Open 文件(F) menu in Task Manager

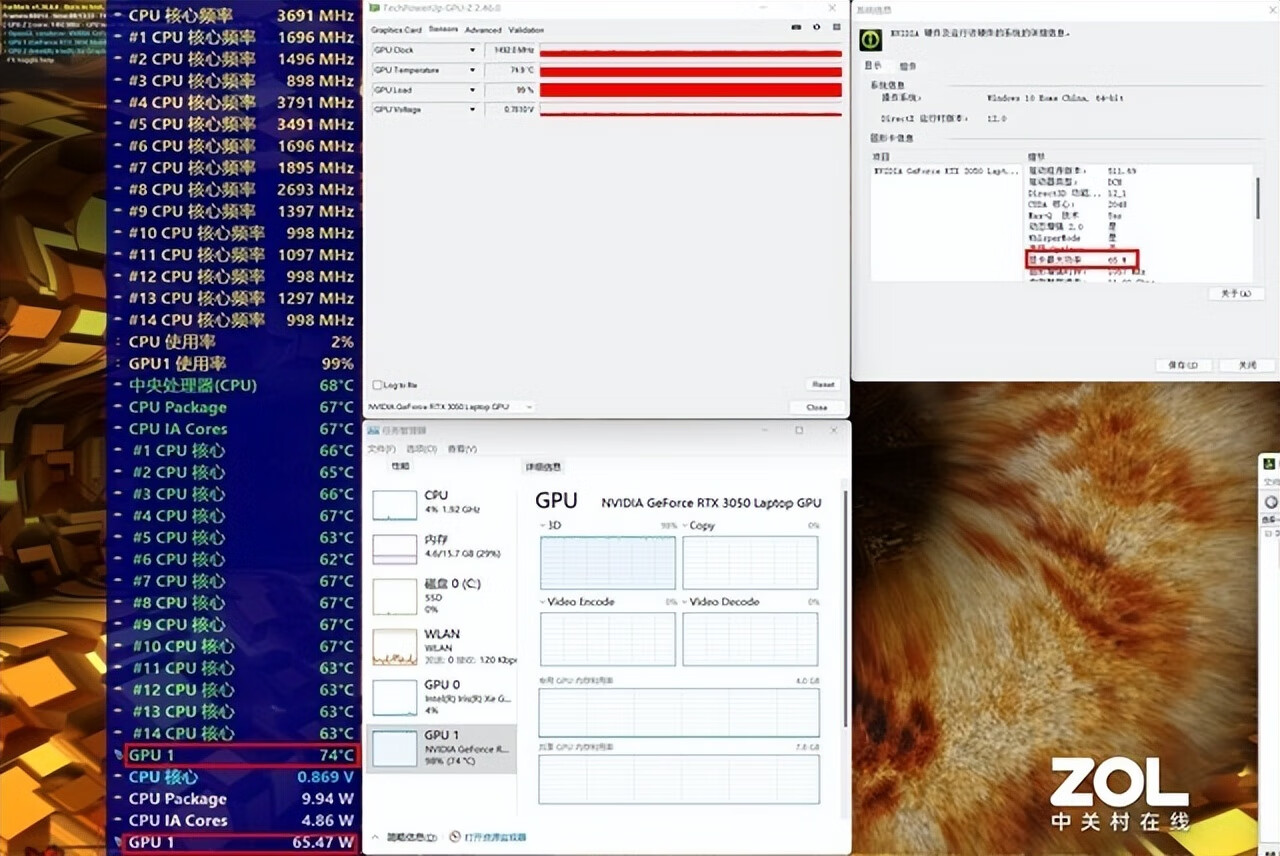(x=381, y=449)
